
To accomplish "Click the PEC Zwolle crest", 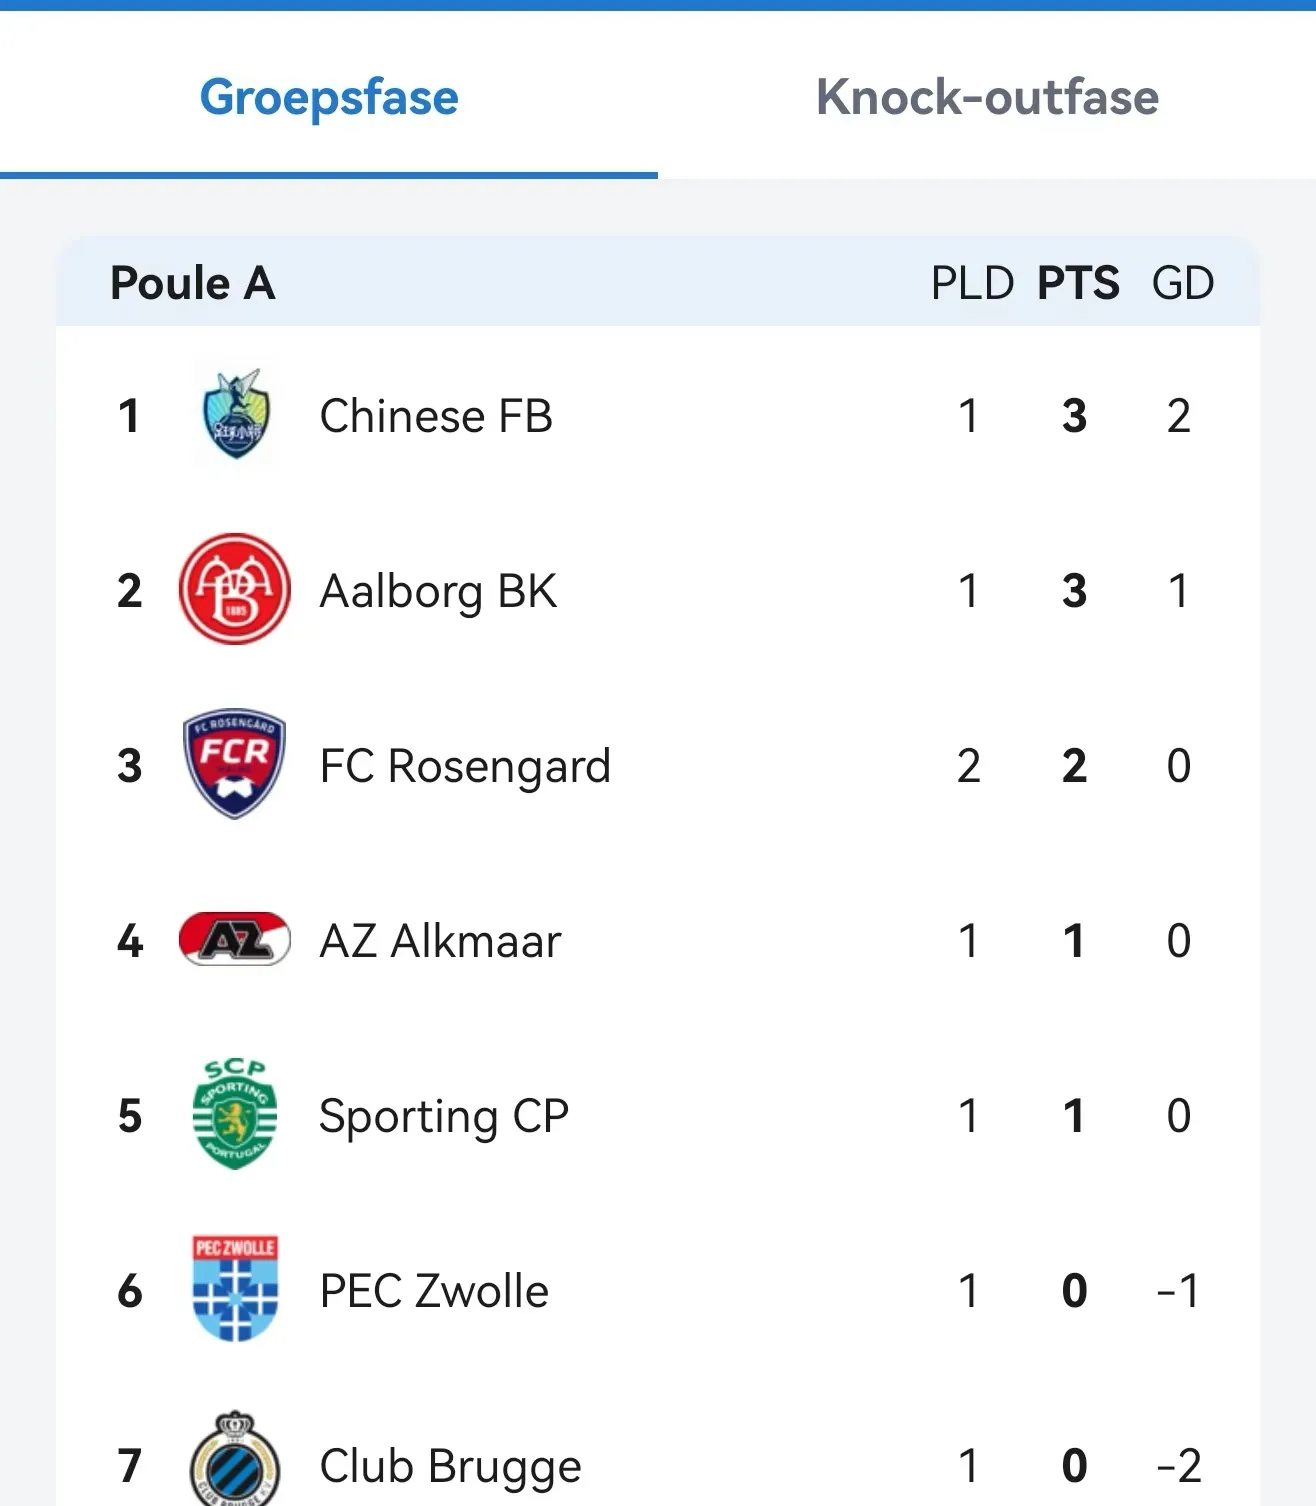I will (235, 1289).
